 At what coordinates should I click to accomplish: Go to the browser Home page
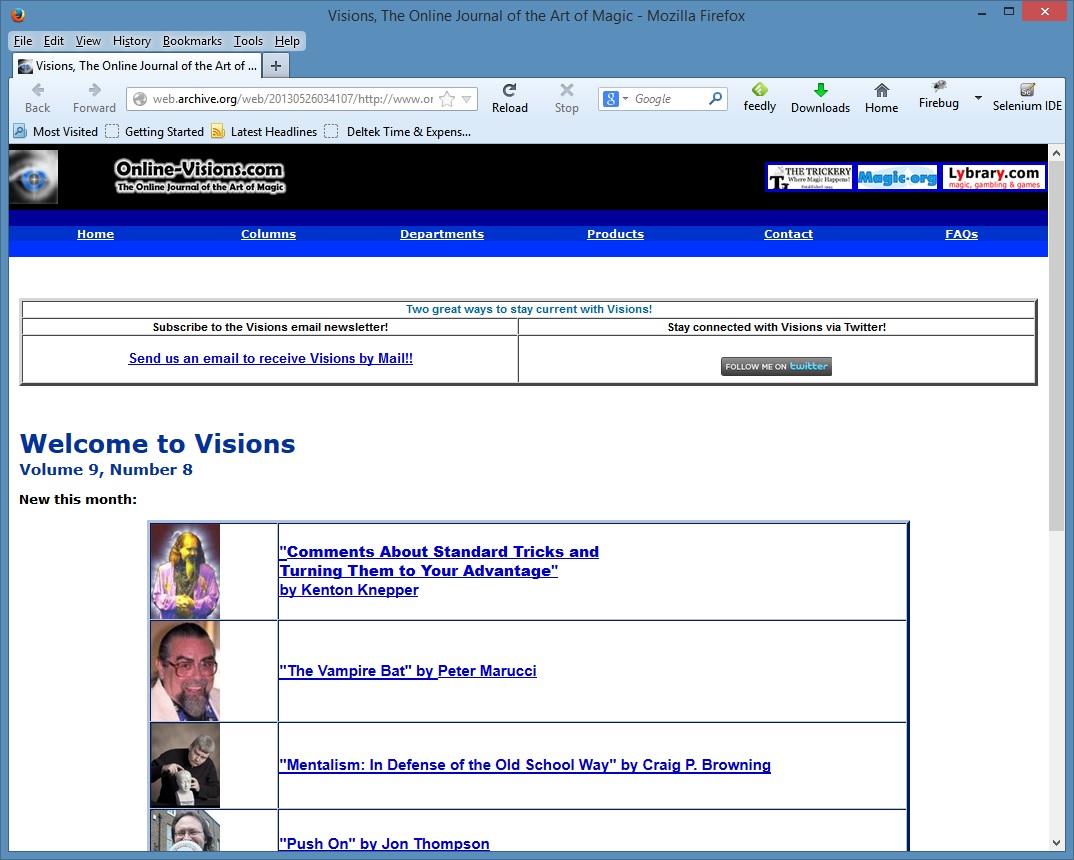coord(881,97)
